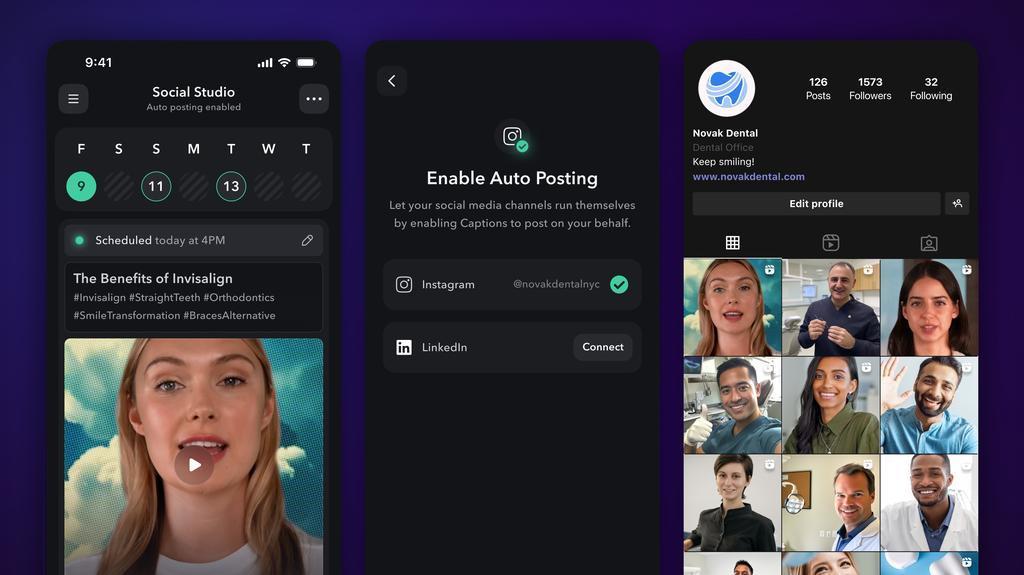
Task: Click Edit profile button
Action: tap(816, 204)
